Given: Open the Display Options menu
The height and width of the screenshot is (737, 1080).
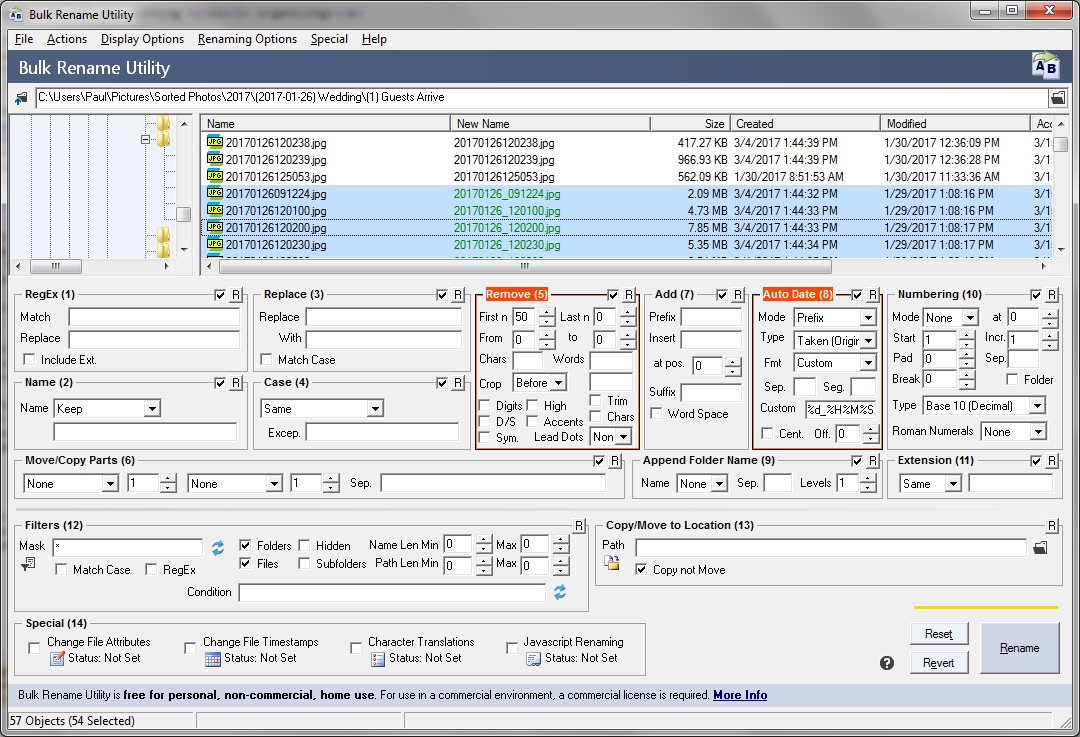Looking at the screenshot, I should point(143,39).
